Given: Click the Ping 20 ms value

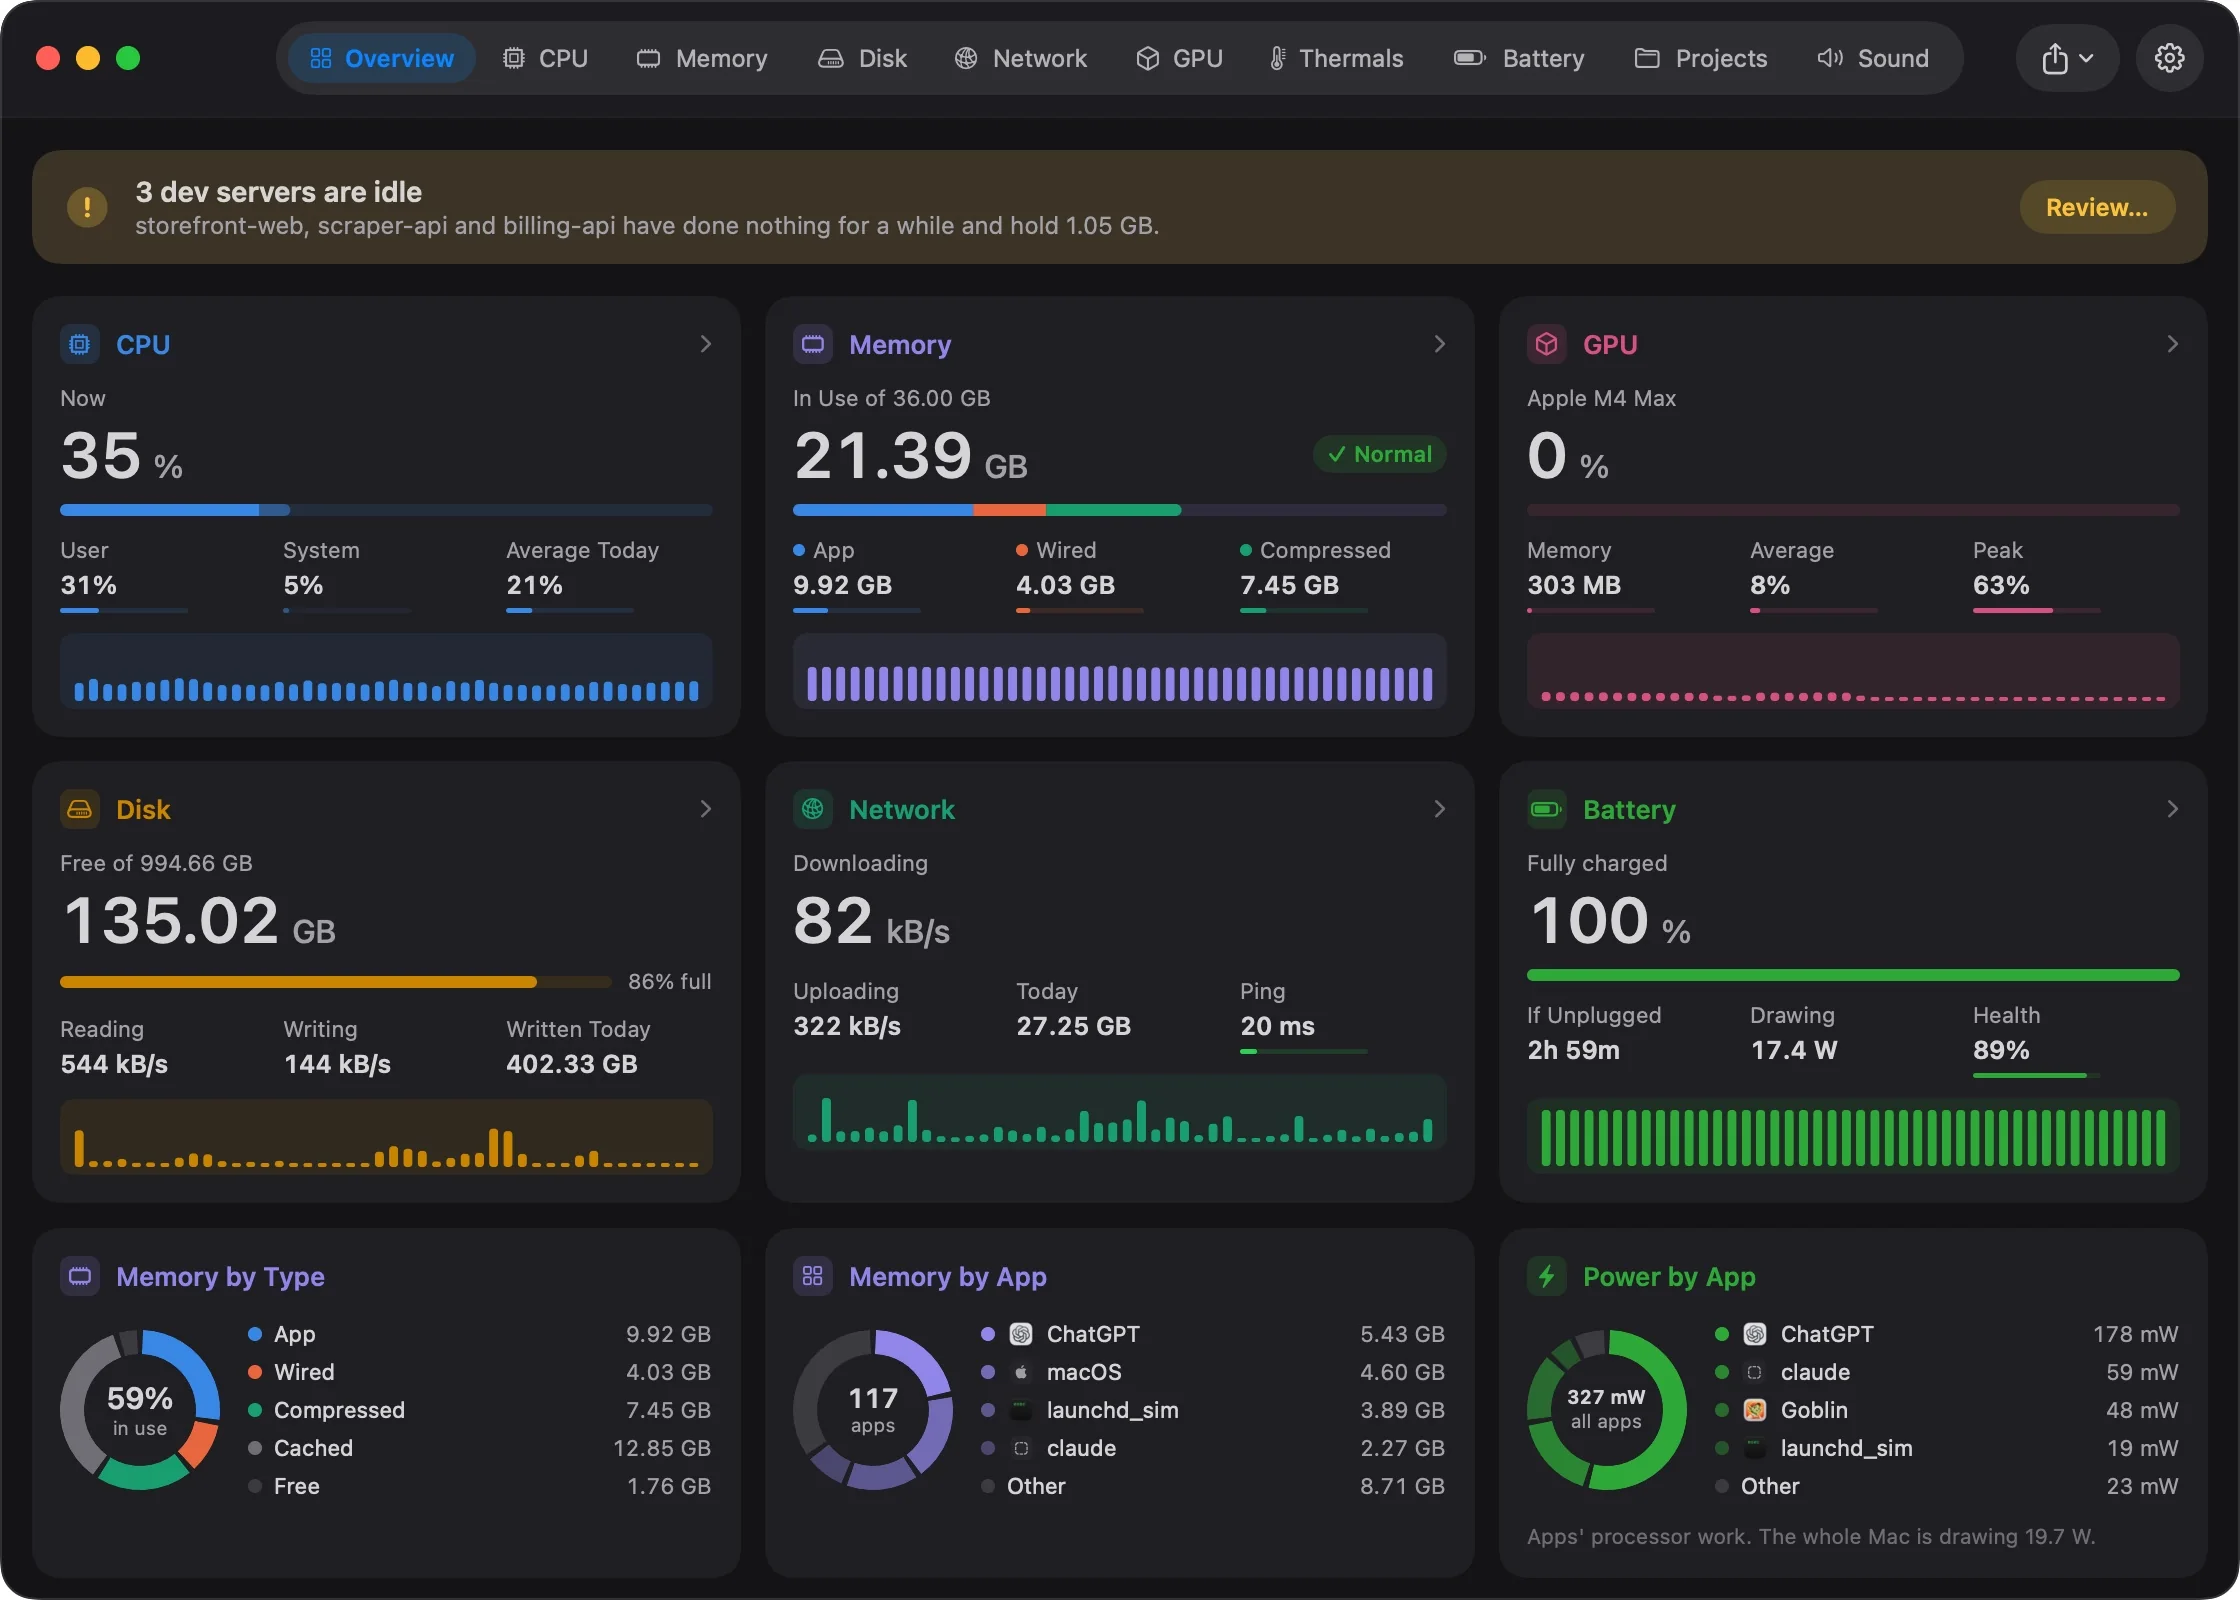Looking at the screenshot, I should pyautogui.click(x=1277, y=1026).
